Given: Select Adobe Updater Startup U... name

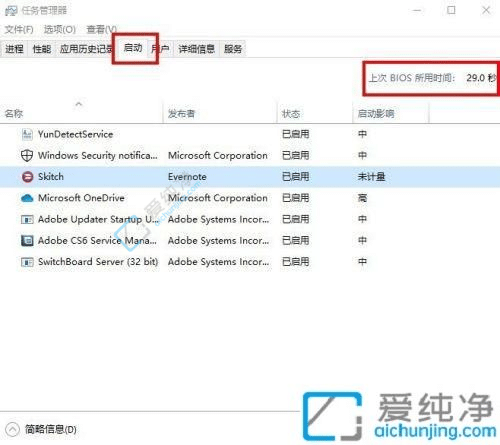Looking at the screenshot, I should pos(98,219).
